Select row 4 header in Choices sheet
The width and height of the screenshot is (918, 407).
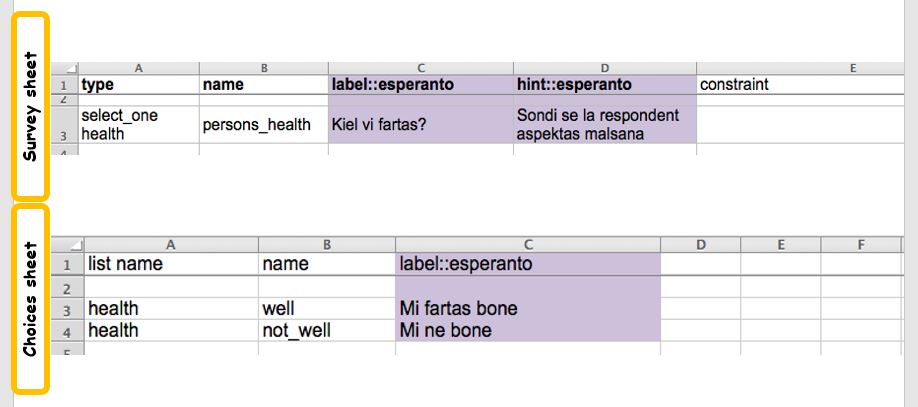[x=68, y=330]
